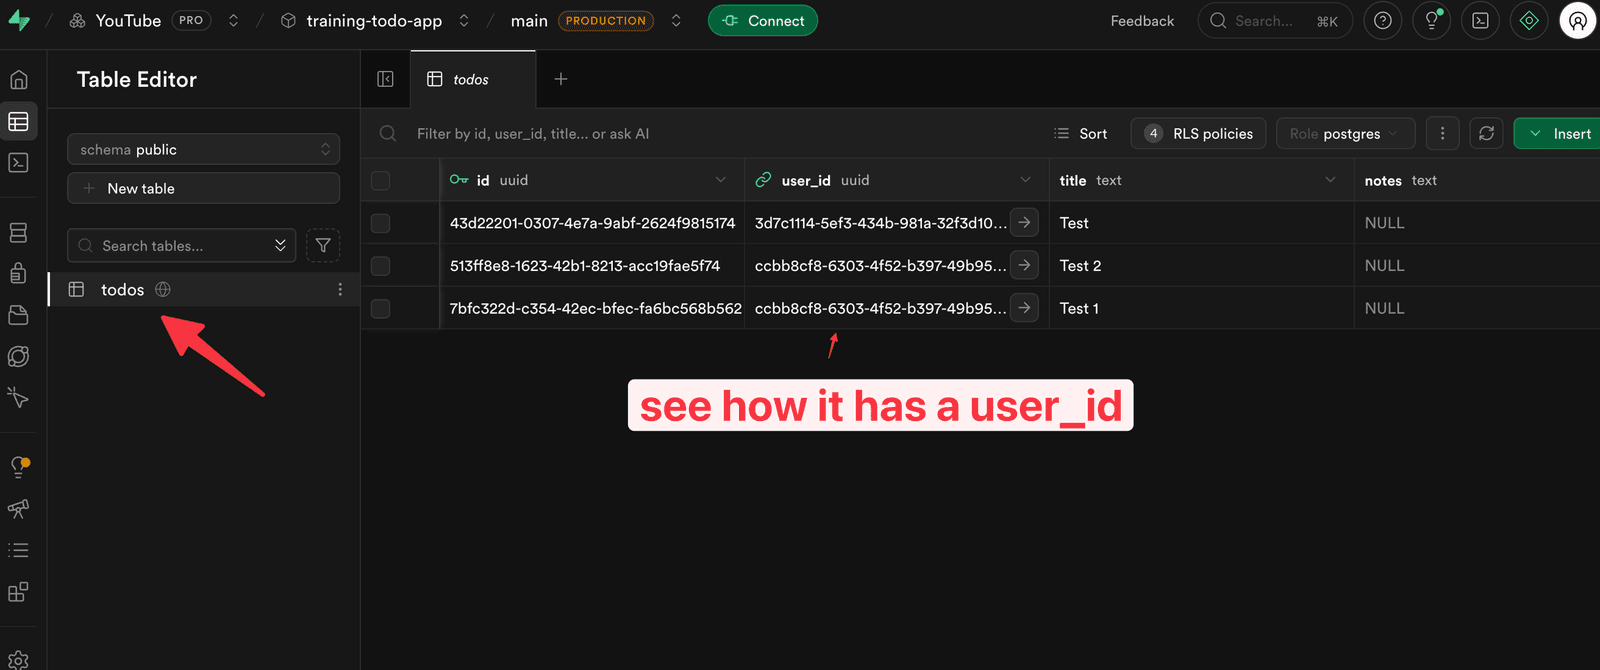Click the filter tables funnel icon

point(323,245)
